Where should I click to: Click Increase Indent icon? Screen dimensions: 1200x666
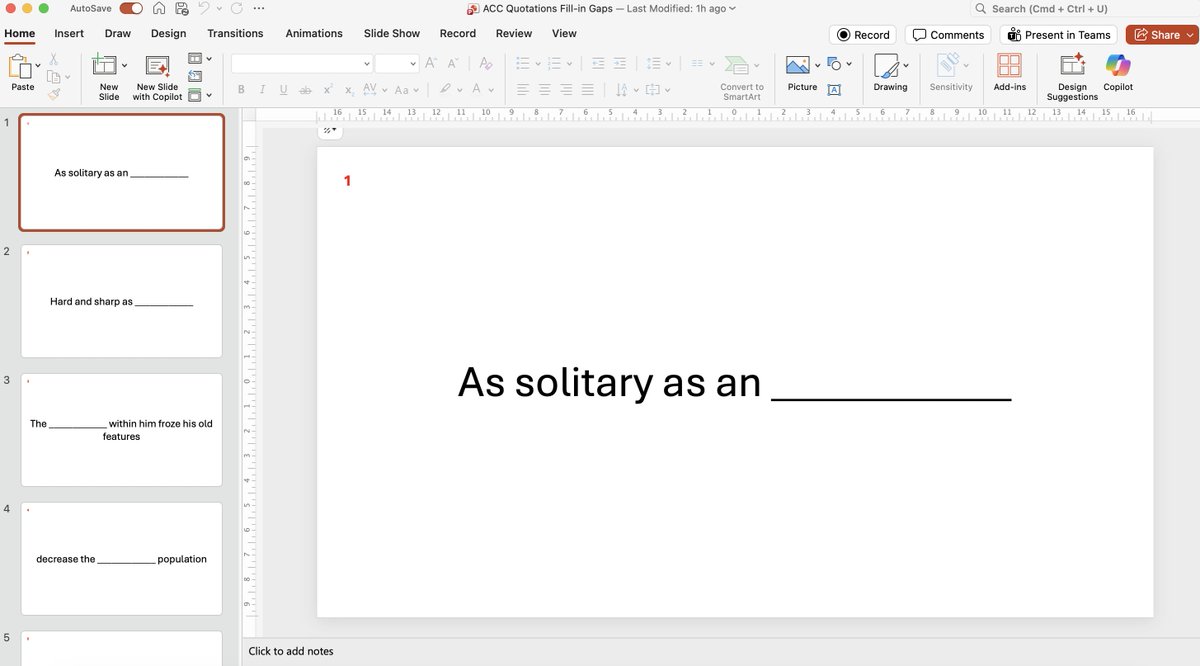[620, 63]
